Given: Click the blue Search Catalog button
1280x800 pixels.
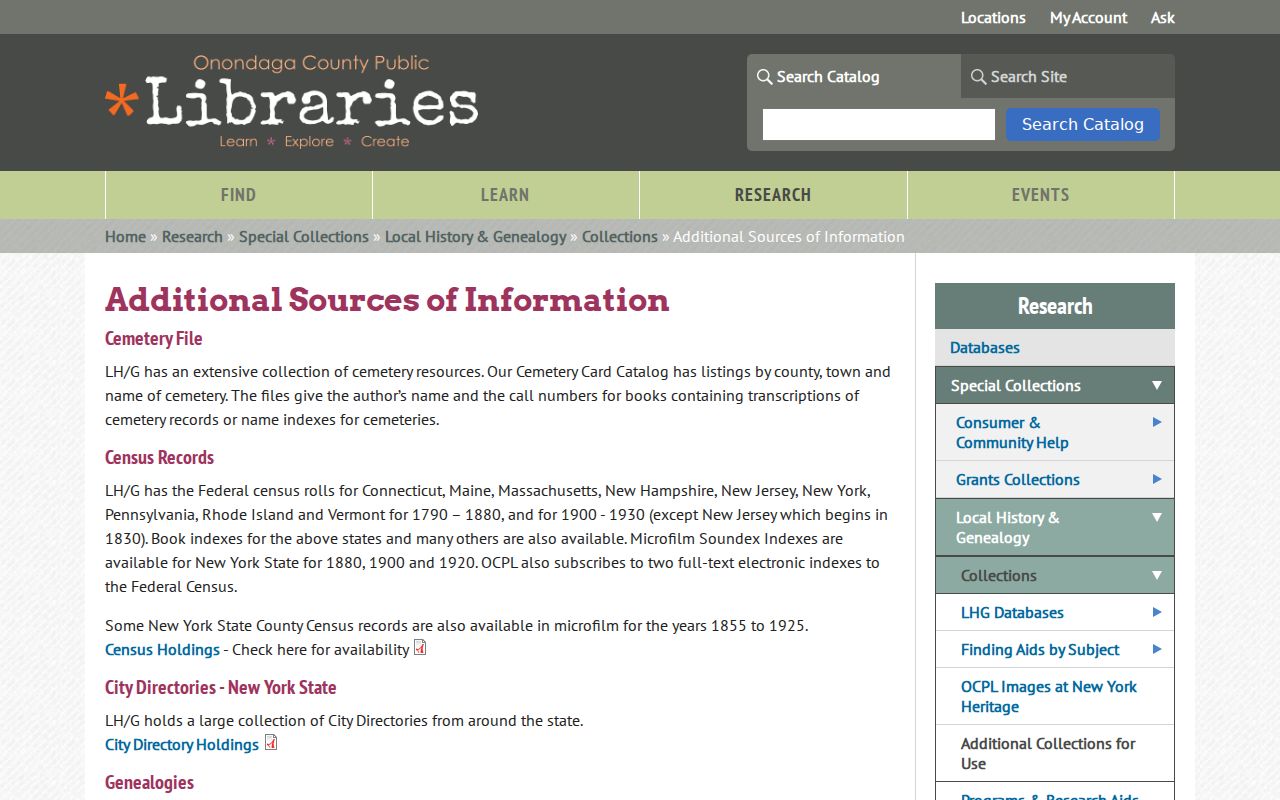Looking at the screenshot, I should click(1083, 124).
